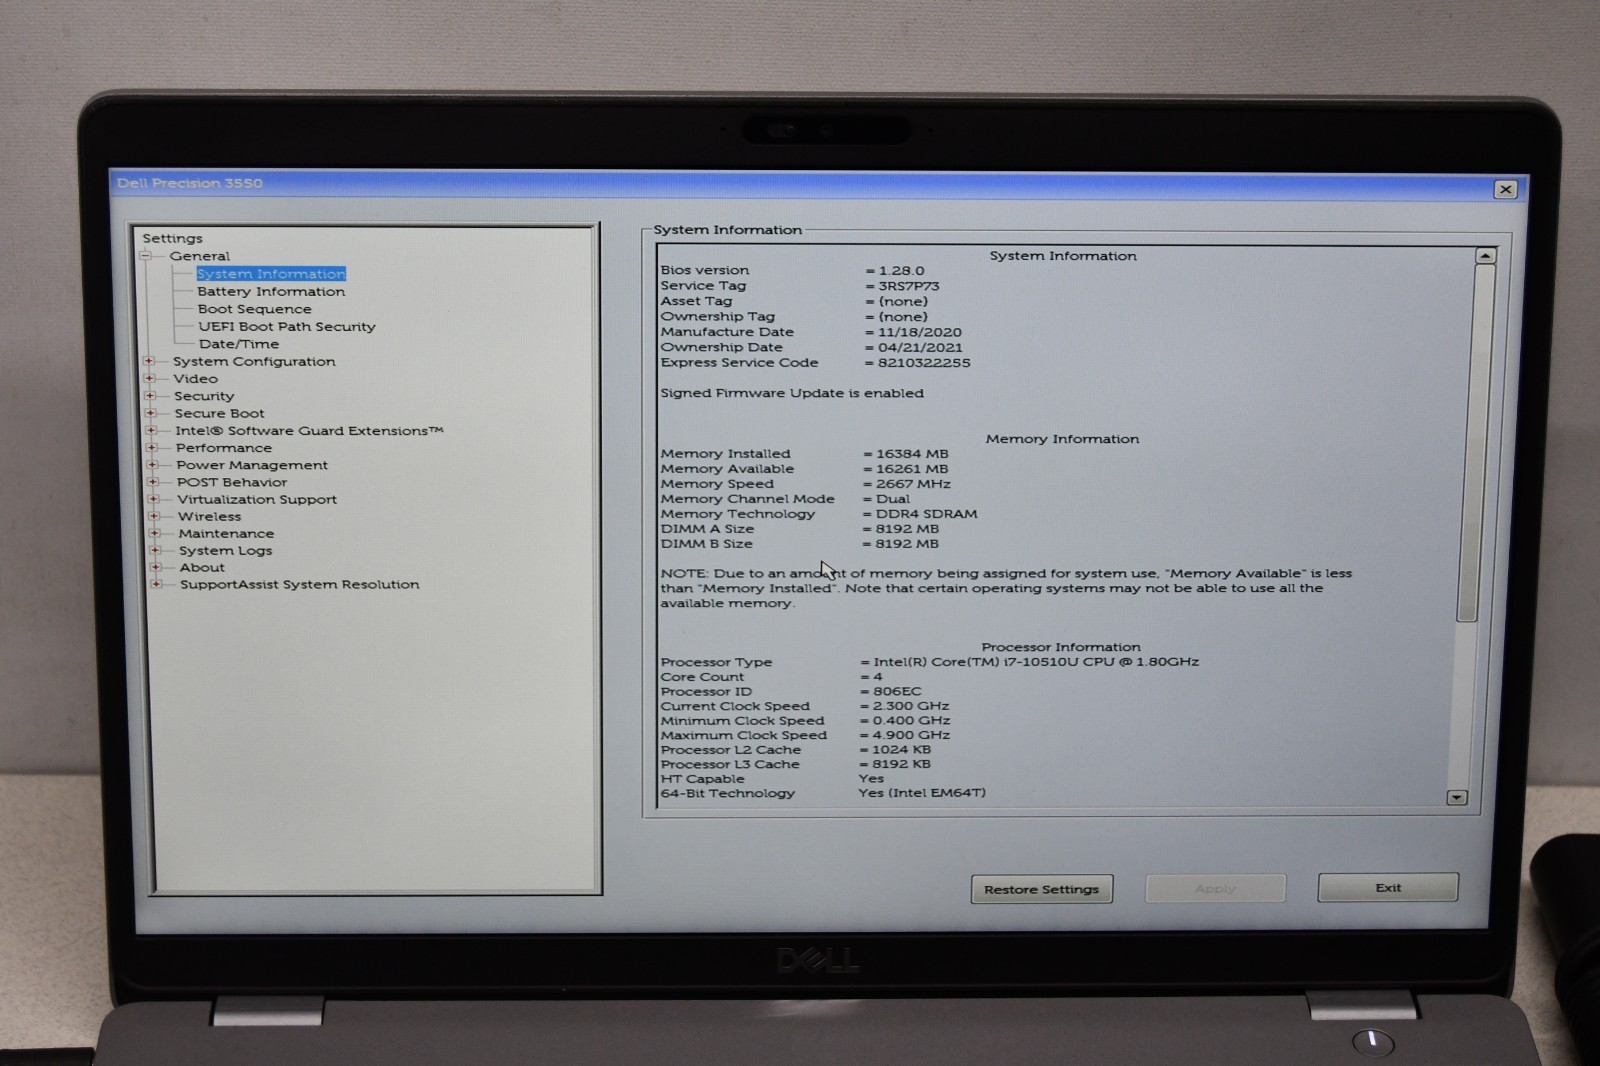
Task: Select Virtualization Support label
Action: [257, 499]
